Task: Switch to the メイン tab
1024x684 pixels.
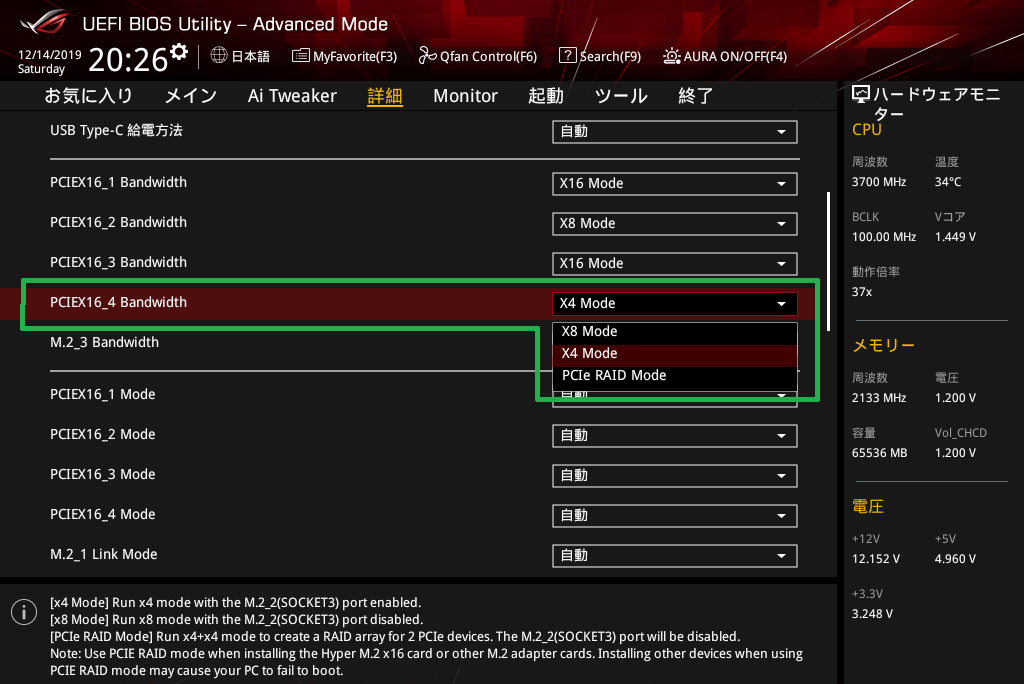Action: coord(191,95)
